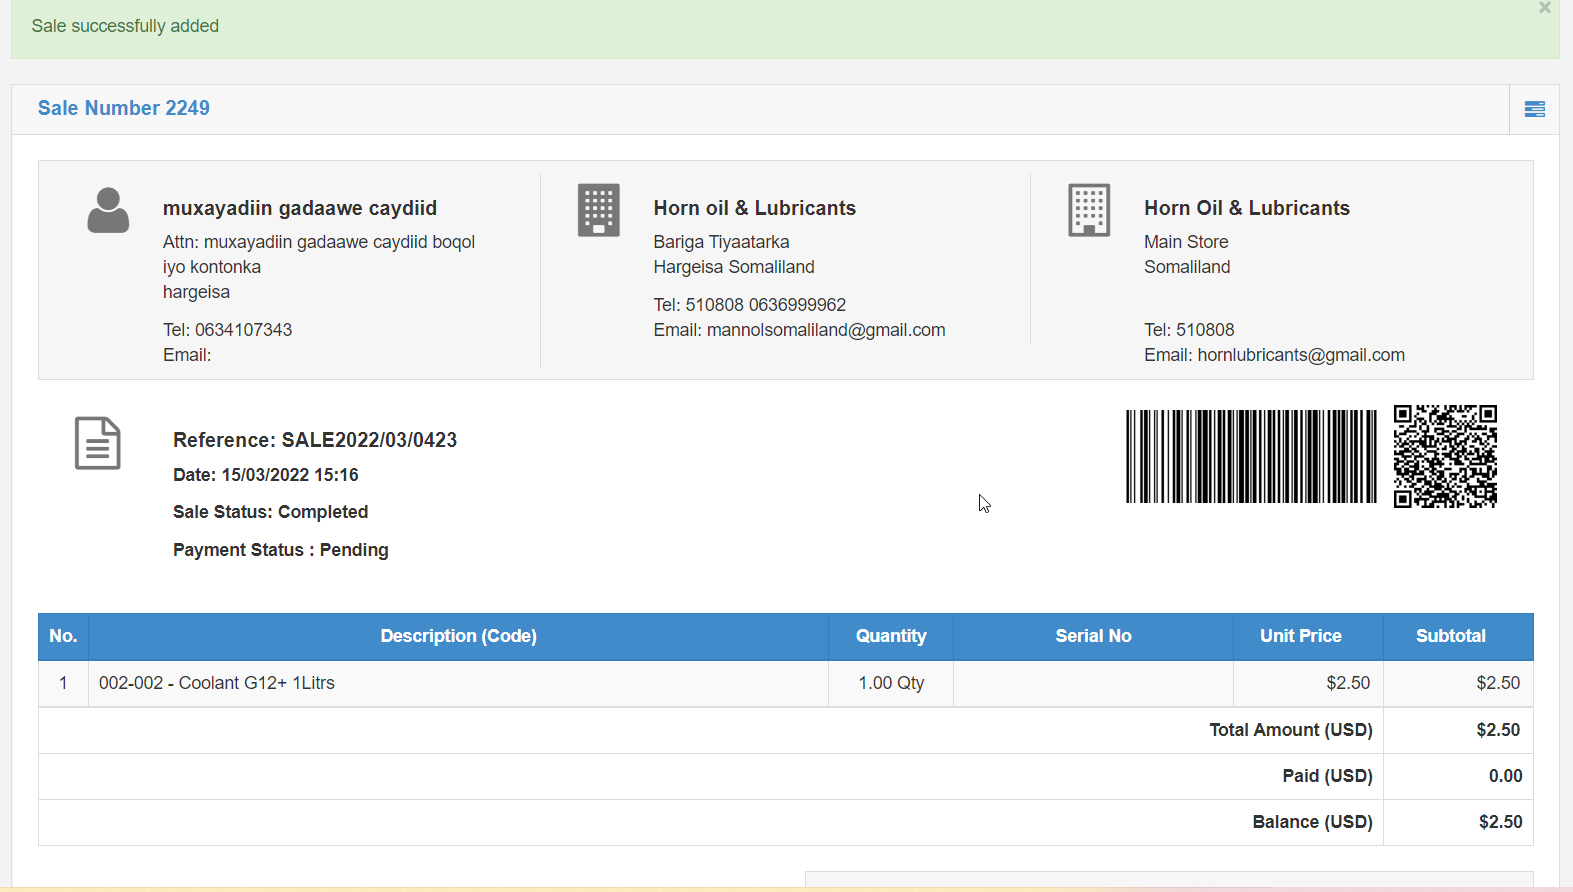Click the '1.00 Qty' quantity cell
Viewport: 1573px width, 892px height.
[x=891, y=683]
